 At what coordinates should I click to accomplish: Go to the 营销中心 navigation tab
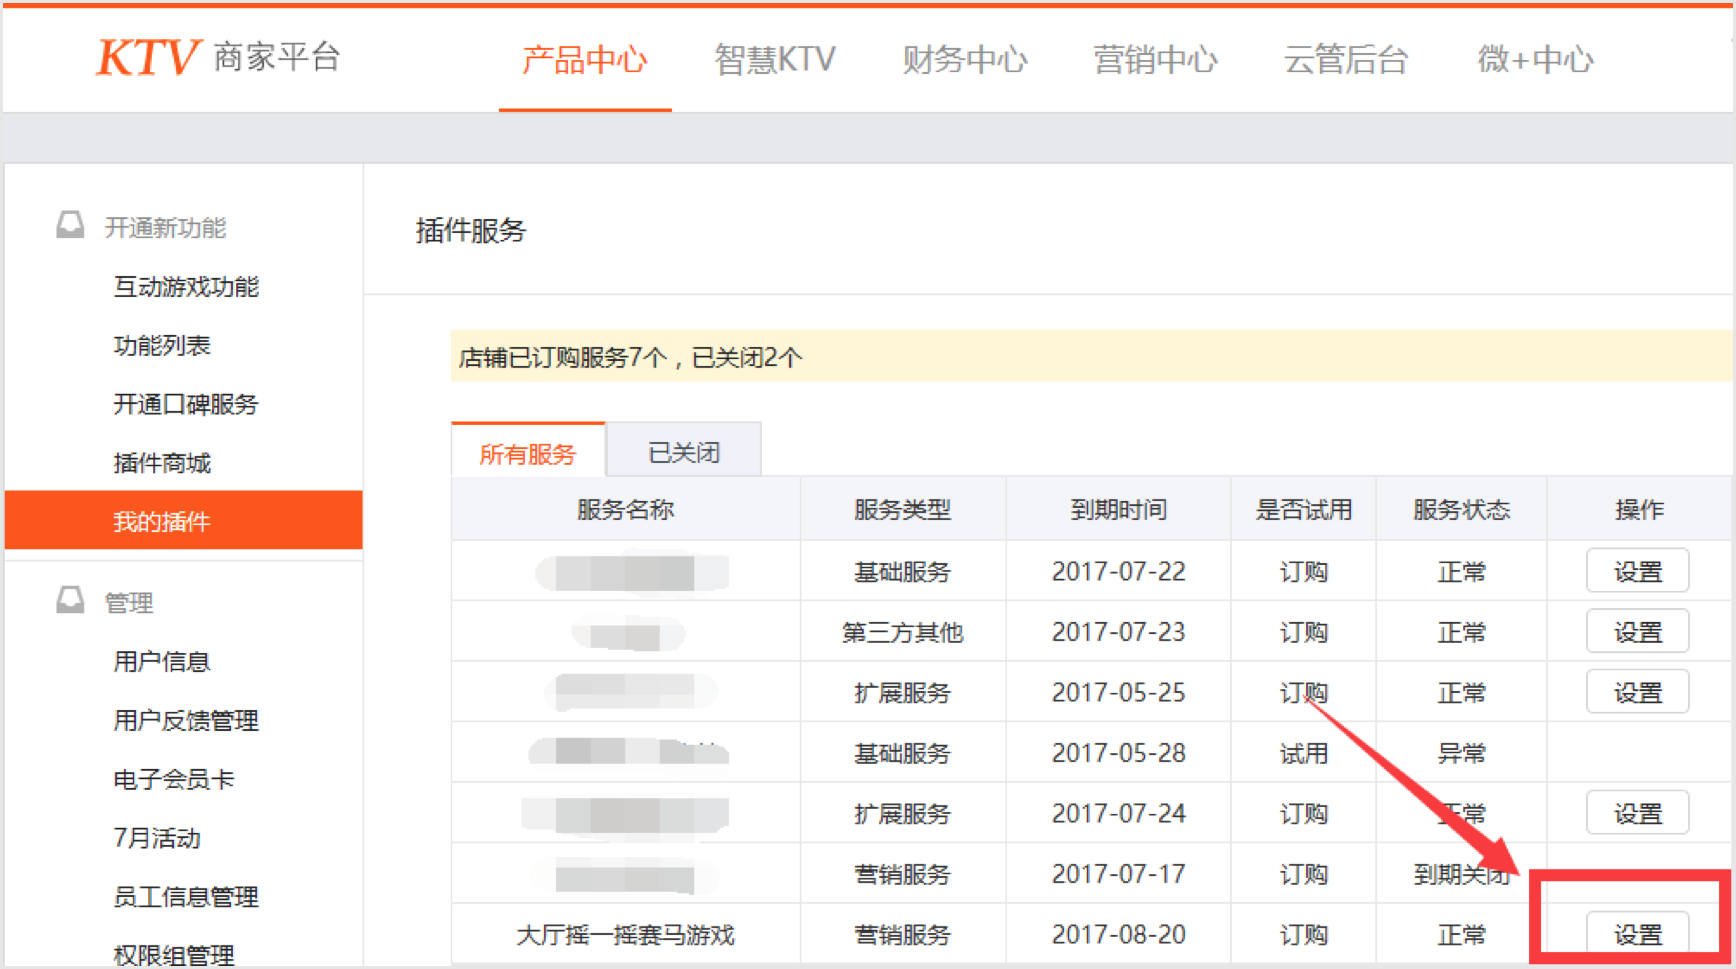(1155, 60)
